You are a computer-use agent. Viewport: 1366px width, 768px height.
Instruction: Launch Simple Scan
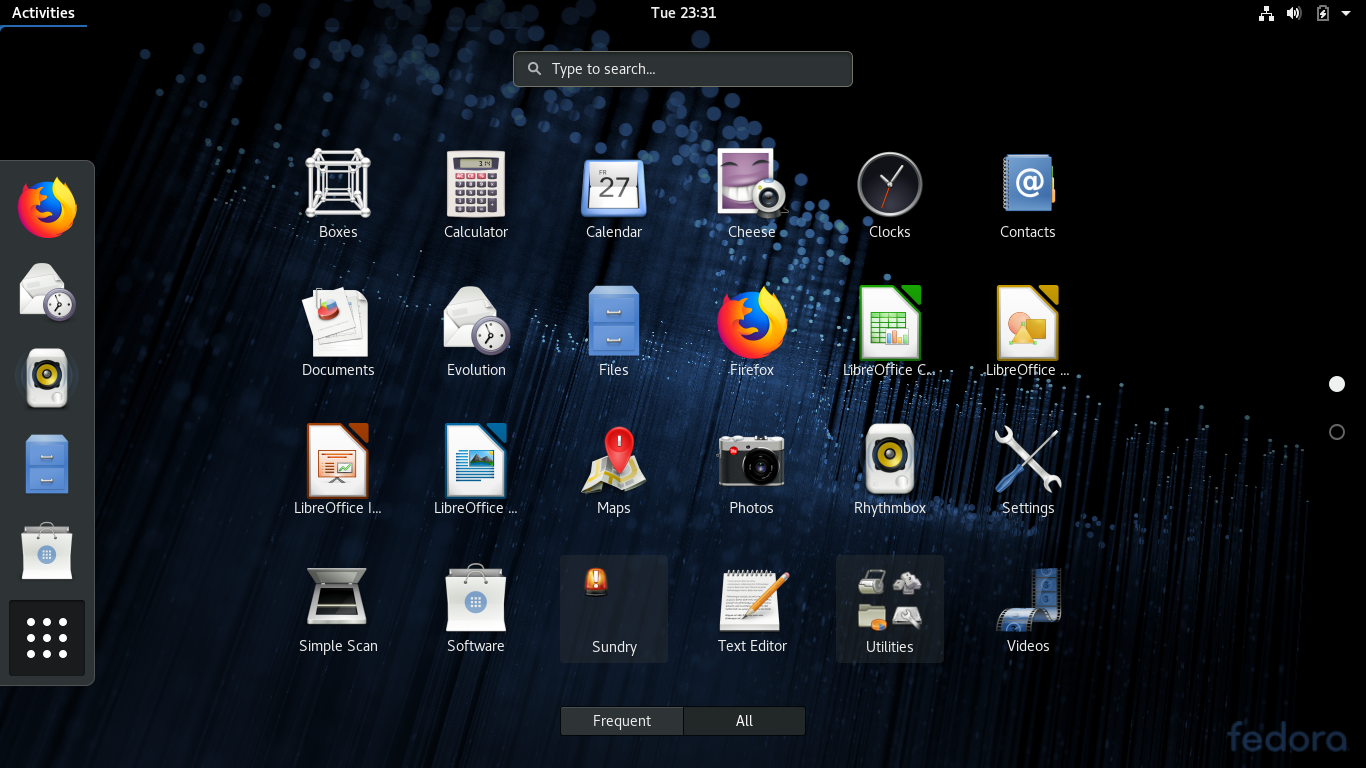pyautogui.click(x=338, y=609)
